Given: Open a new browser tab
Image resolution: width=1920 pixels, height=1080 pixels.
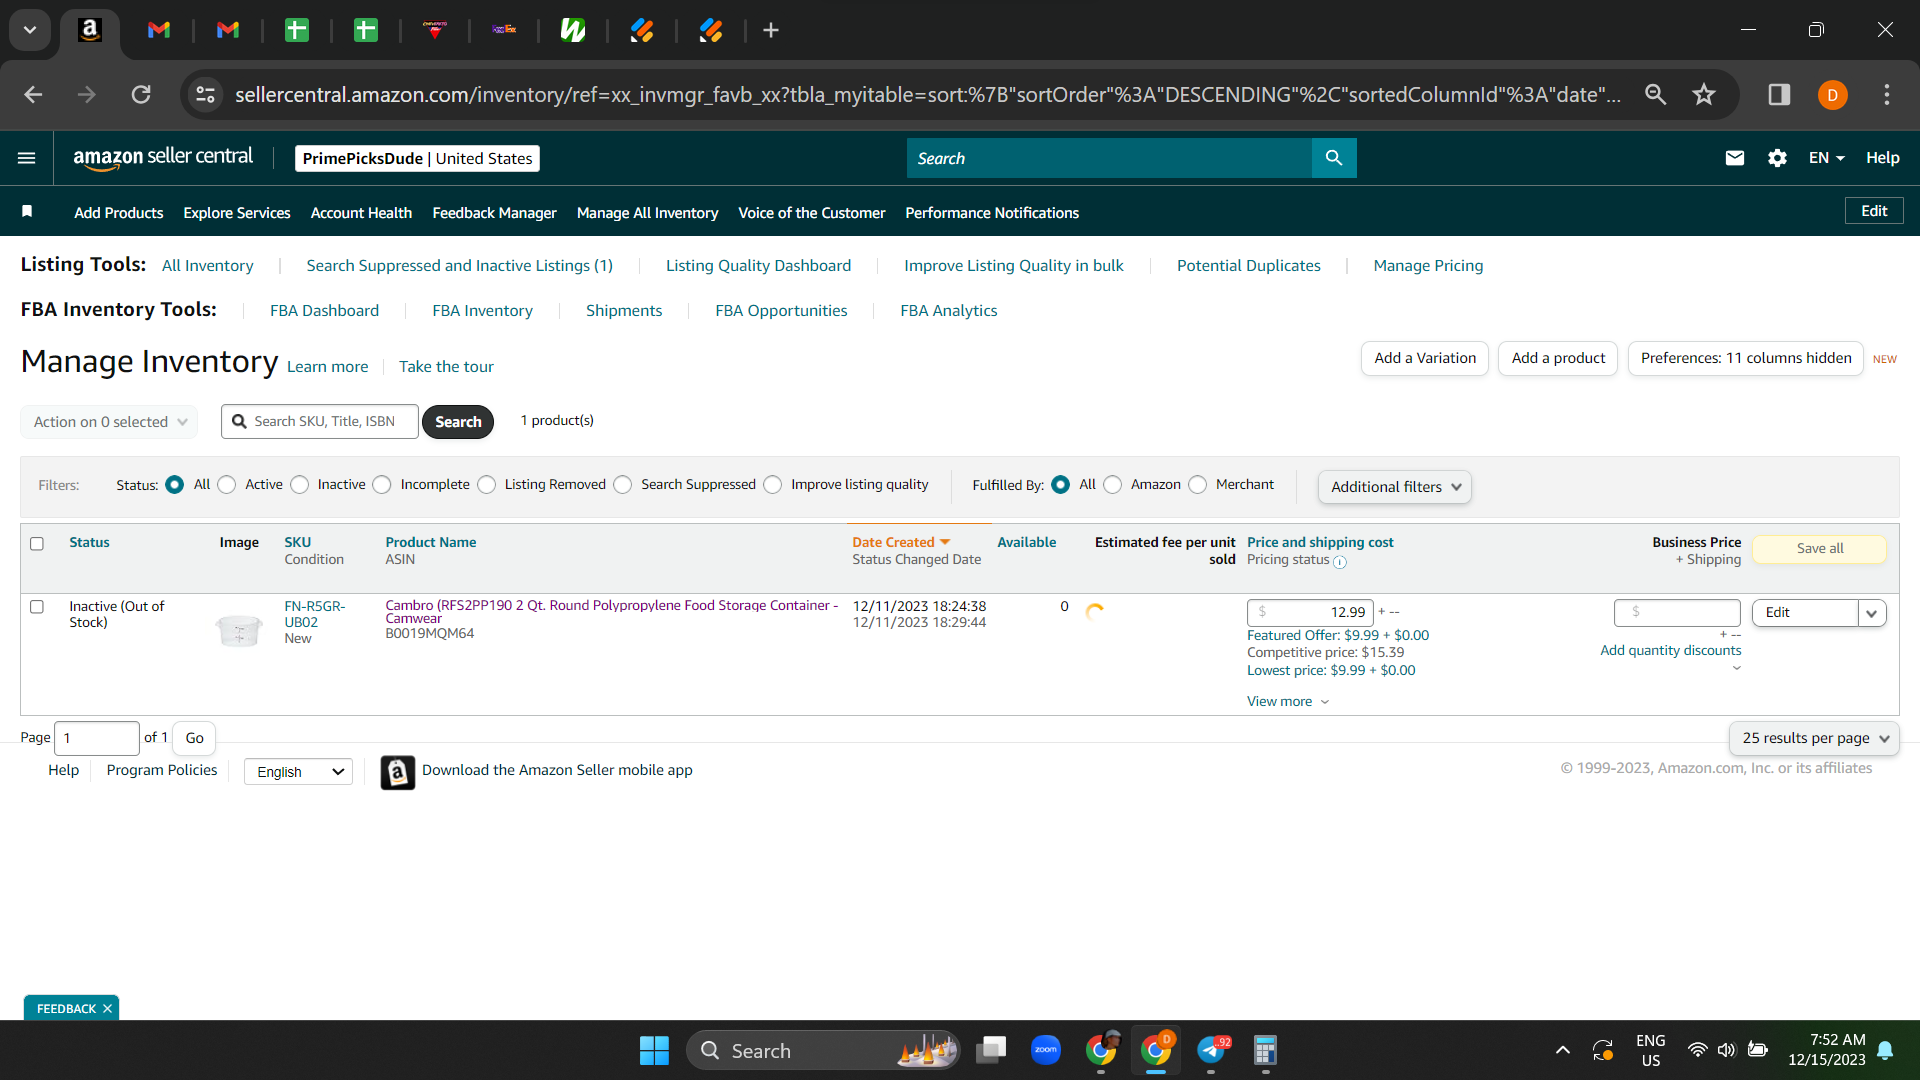Looking at the screenshot, I should (x=771, y=30).
